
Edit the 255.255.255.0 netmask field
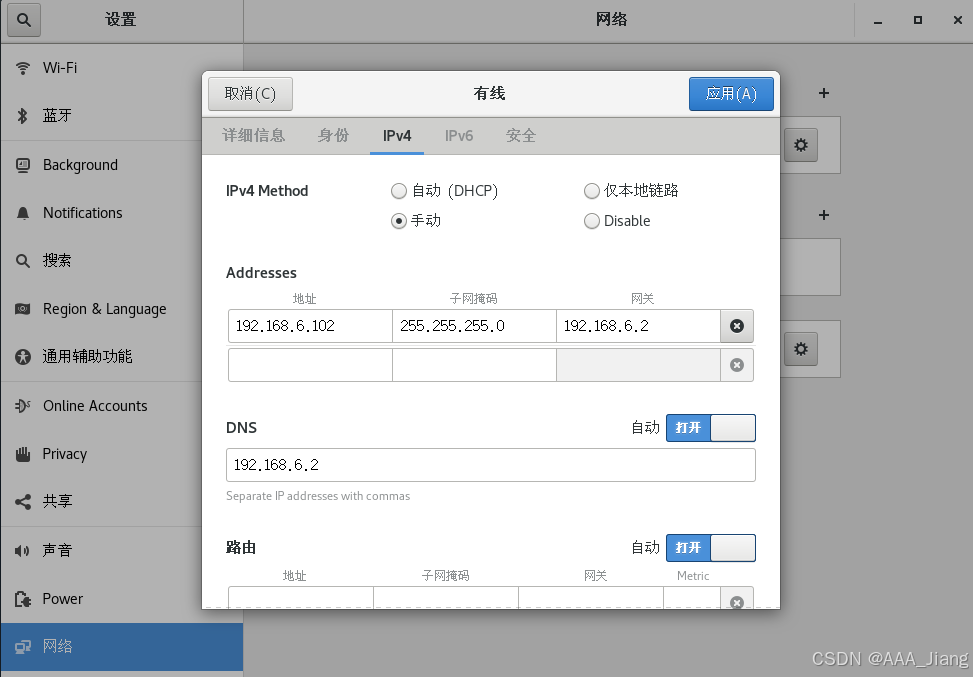474,326
